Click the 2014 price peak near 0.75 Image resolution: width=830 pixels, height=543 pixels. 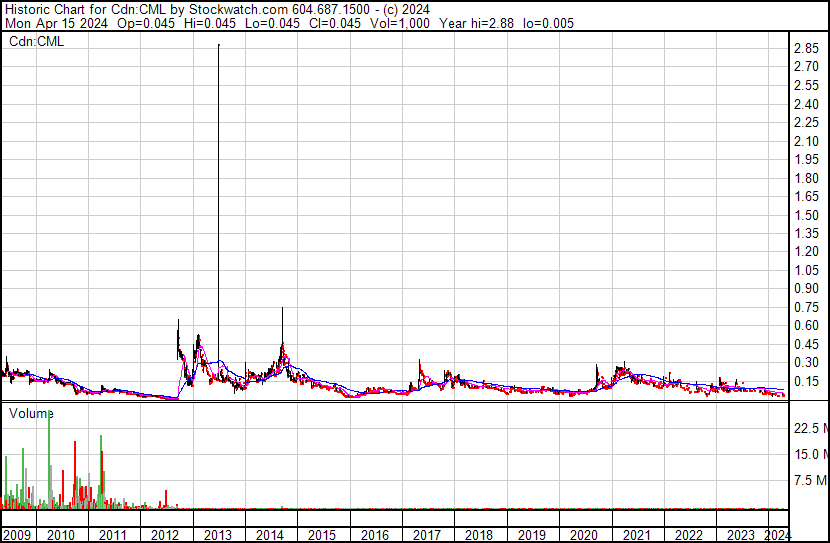point(283,309)
